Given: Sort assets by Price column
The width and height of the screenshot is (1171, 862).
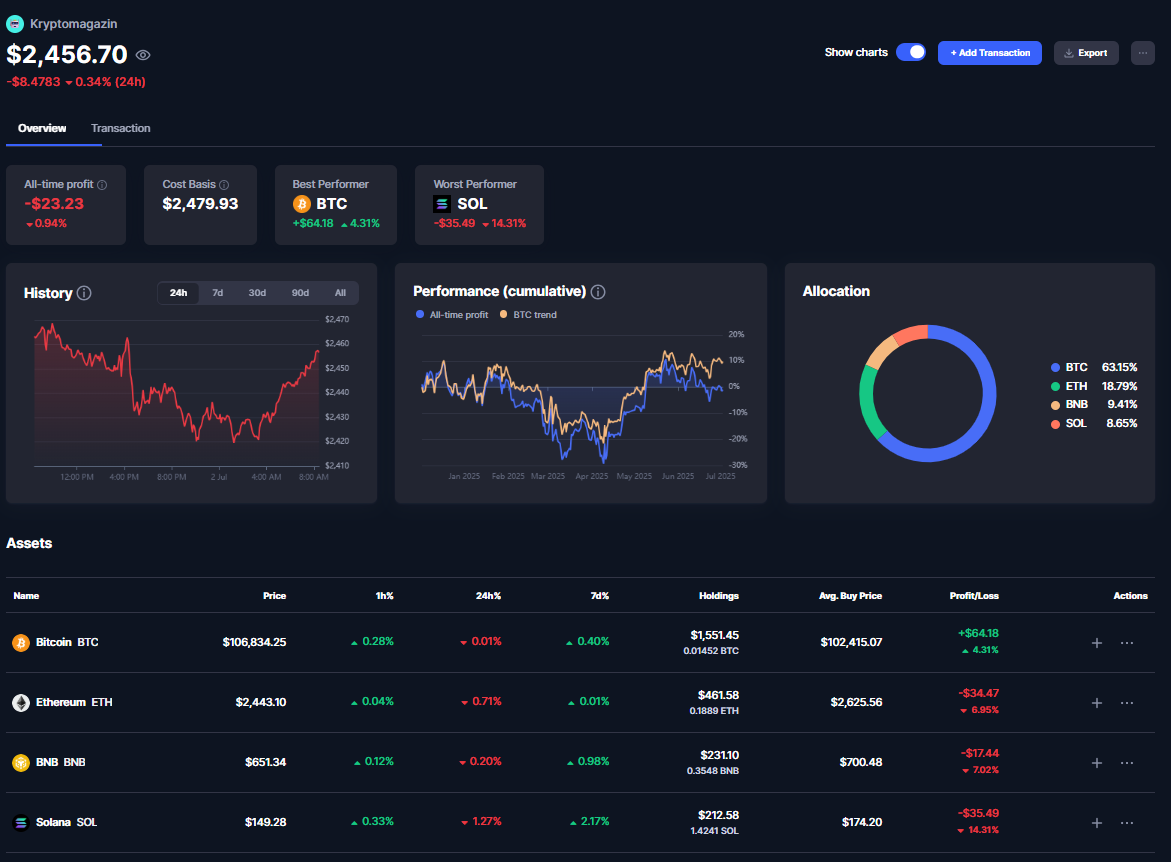Looking at the screenshot, I should click(274, 595).
